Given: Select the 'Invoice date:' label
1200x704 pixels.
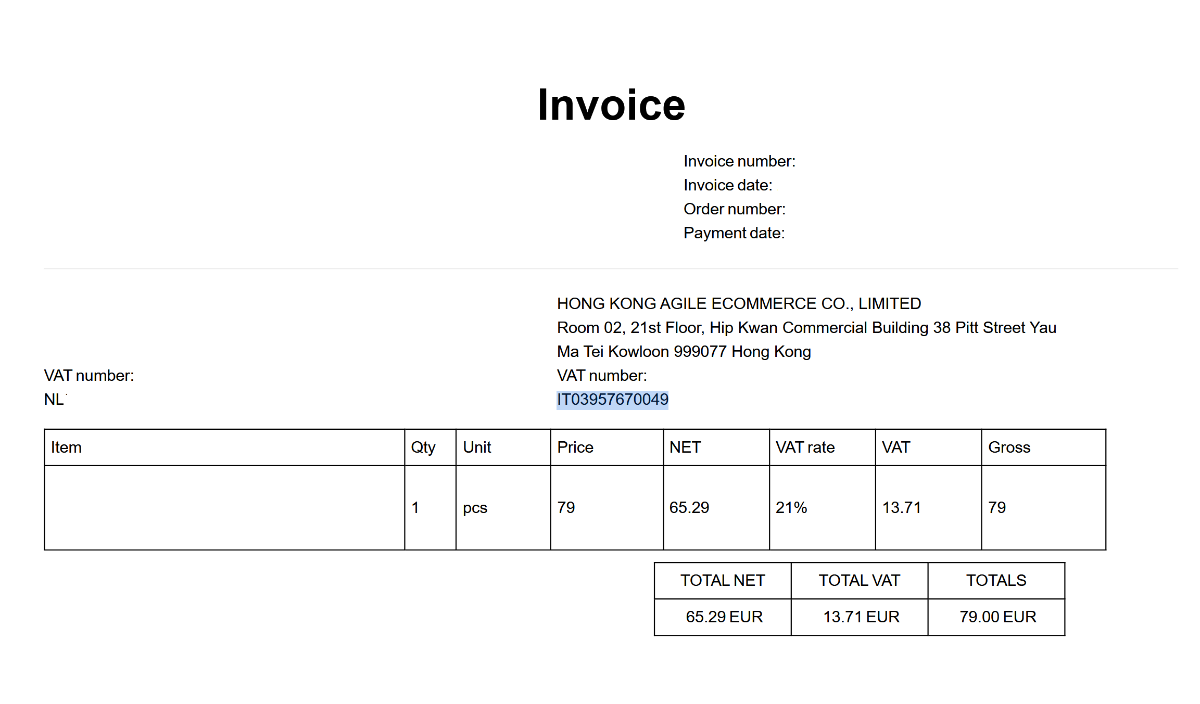Looking at the screenshot, I should point(728,185).
